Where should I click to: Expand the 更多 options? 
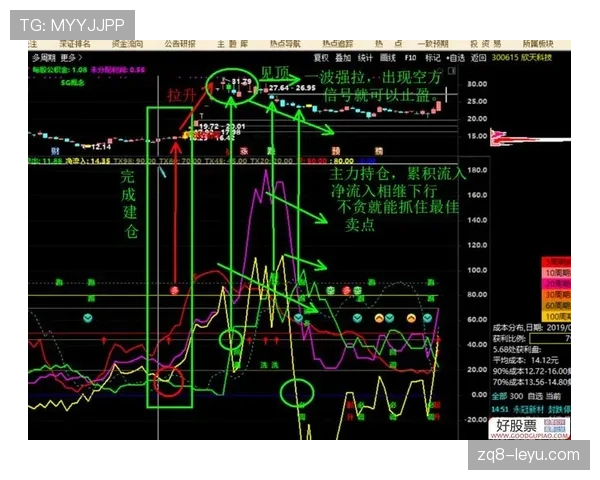coord(71,58)
